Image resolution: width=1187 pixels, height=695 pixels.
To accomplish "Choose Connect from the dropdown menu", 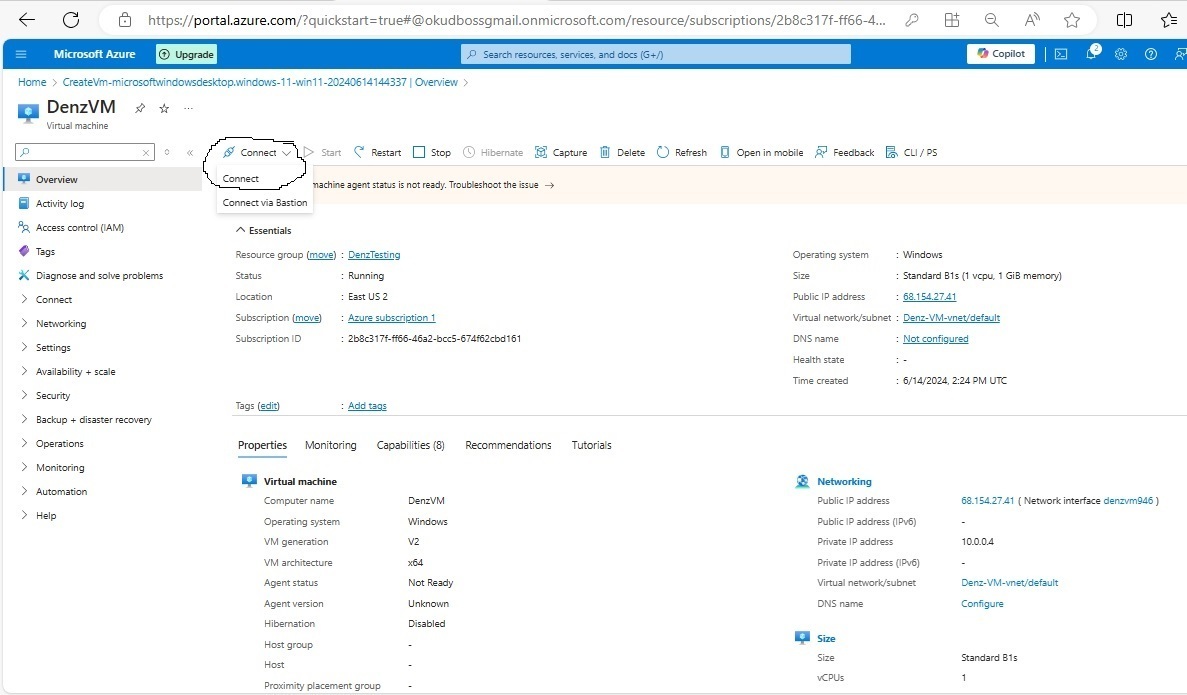I will pos(241,179).
